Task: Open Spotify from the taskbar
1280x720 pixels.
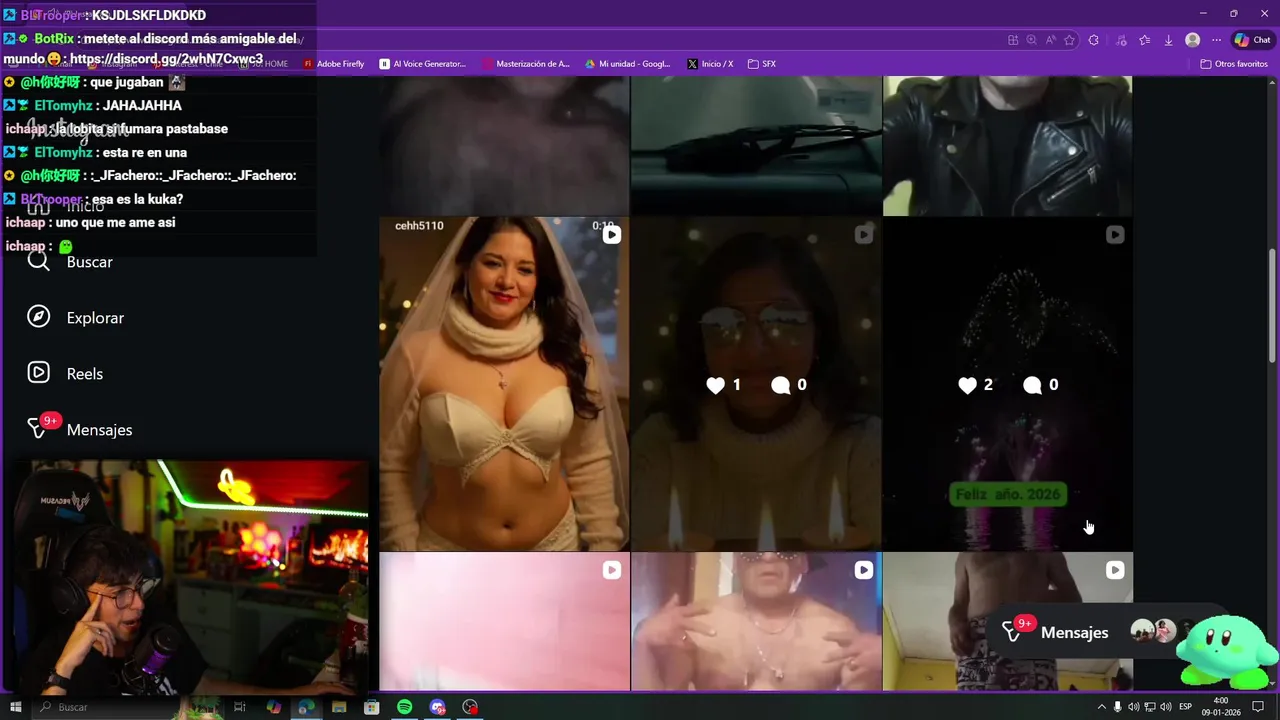Action: coord(404,707)
